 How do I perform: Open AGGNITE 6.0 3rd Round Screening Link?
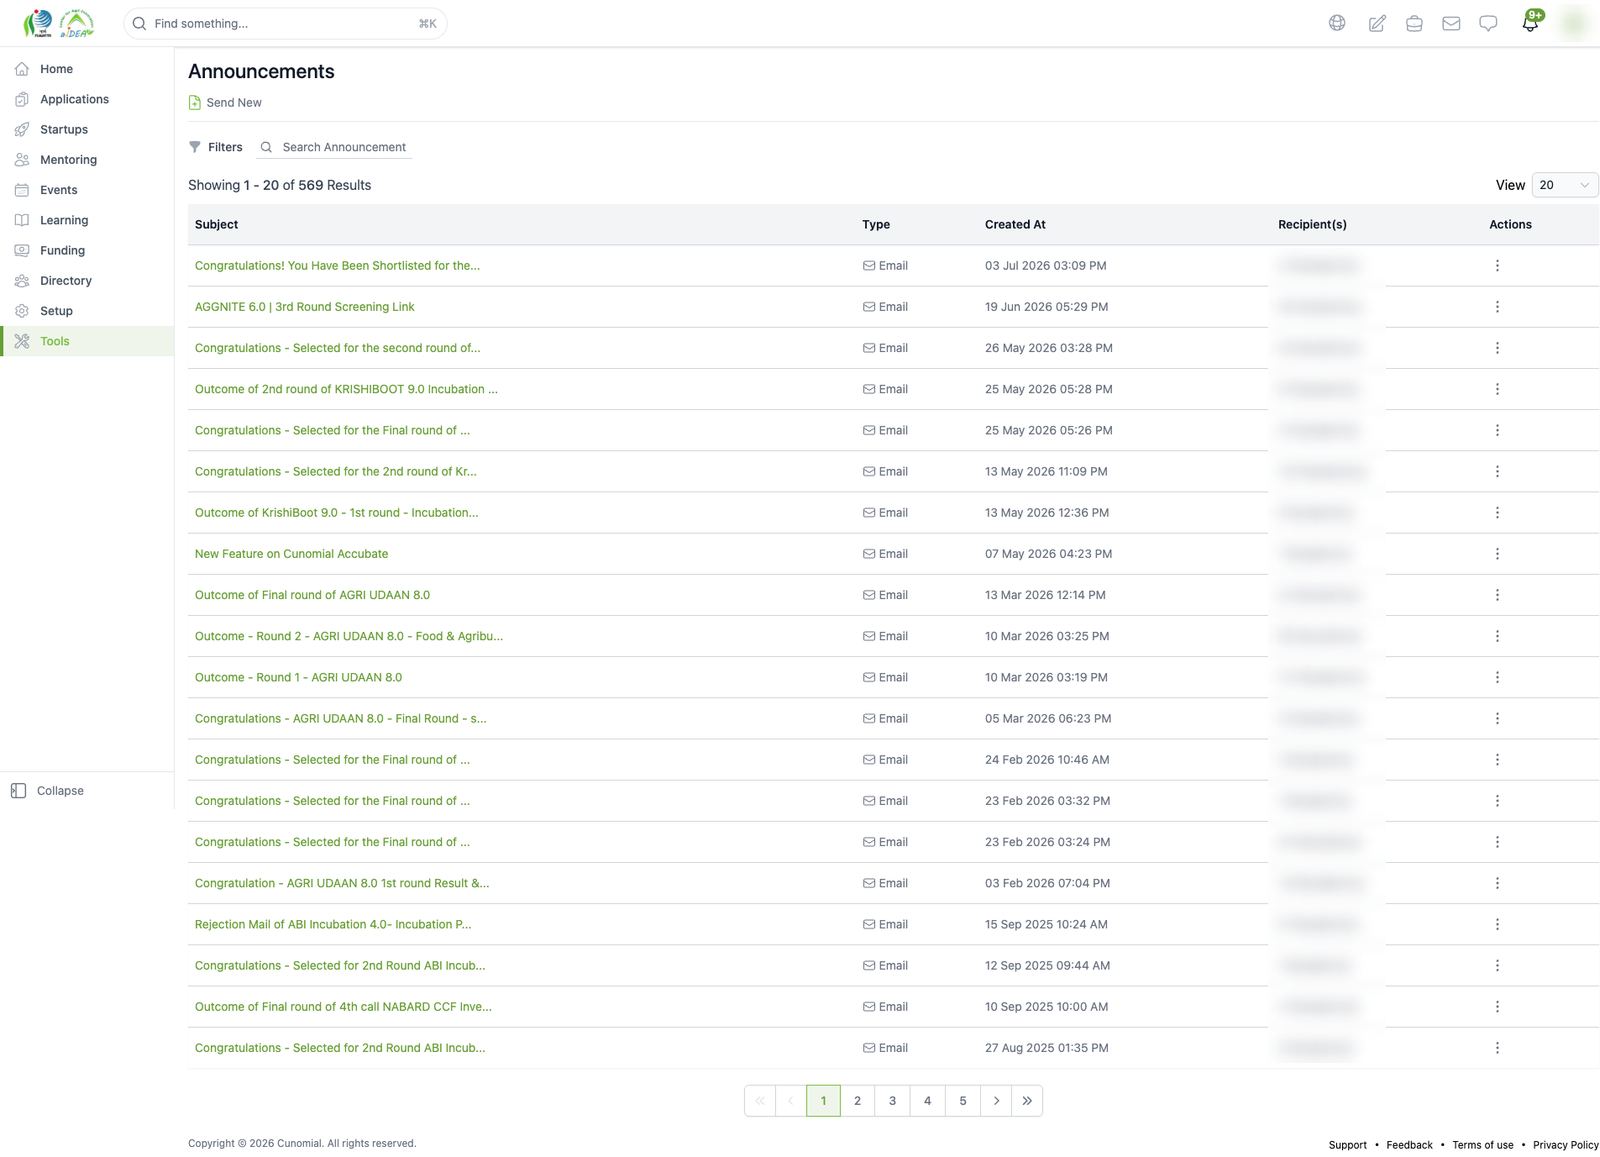(304, 307)
